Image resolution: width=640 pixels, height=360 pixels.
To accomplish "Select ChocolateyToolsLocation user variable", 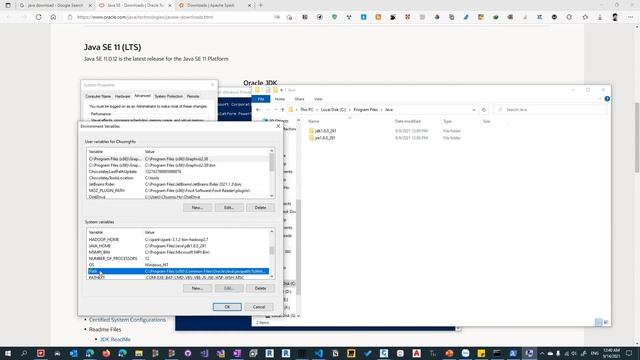I will [178, 178].
